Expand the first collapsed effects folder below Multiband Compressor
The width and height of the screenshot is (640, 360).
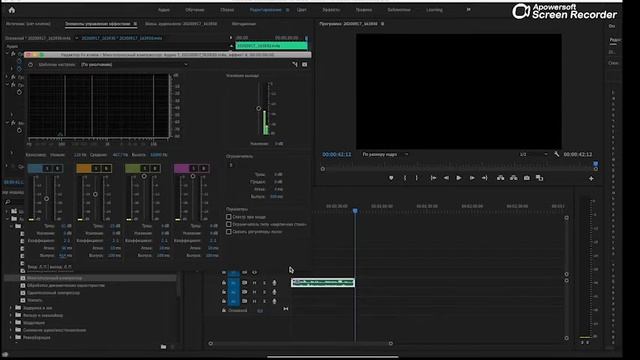tap(11, 308)
